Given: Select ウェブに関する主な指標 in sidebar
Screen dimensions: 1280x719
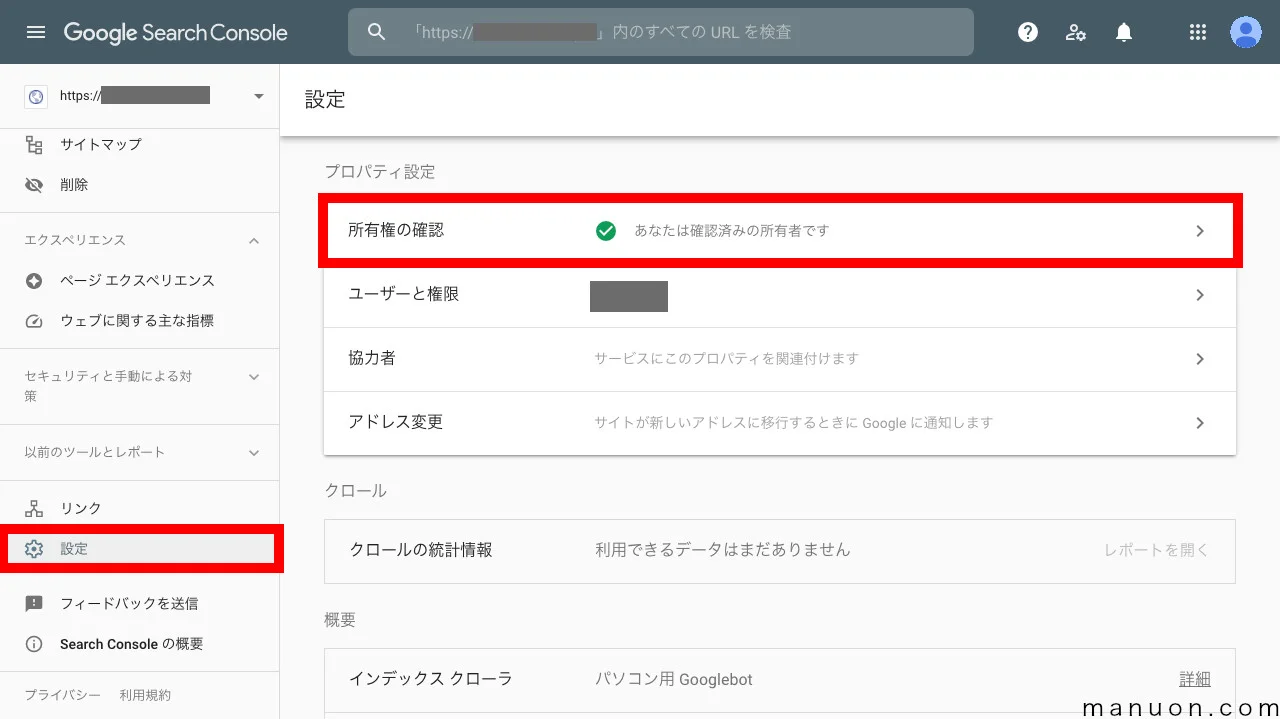Looking at the screenshot, I should tap(139, 321).
